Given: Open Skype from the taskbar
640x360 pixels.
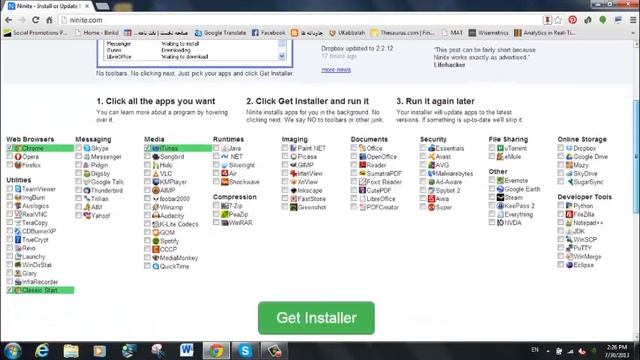Looking at the screenshot, I should tap(245, 351).
